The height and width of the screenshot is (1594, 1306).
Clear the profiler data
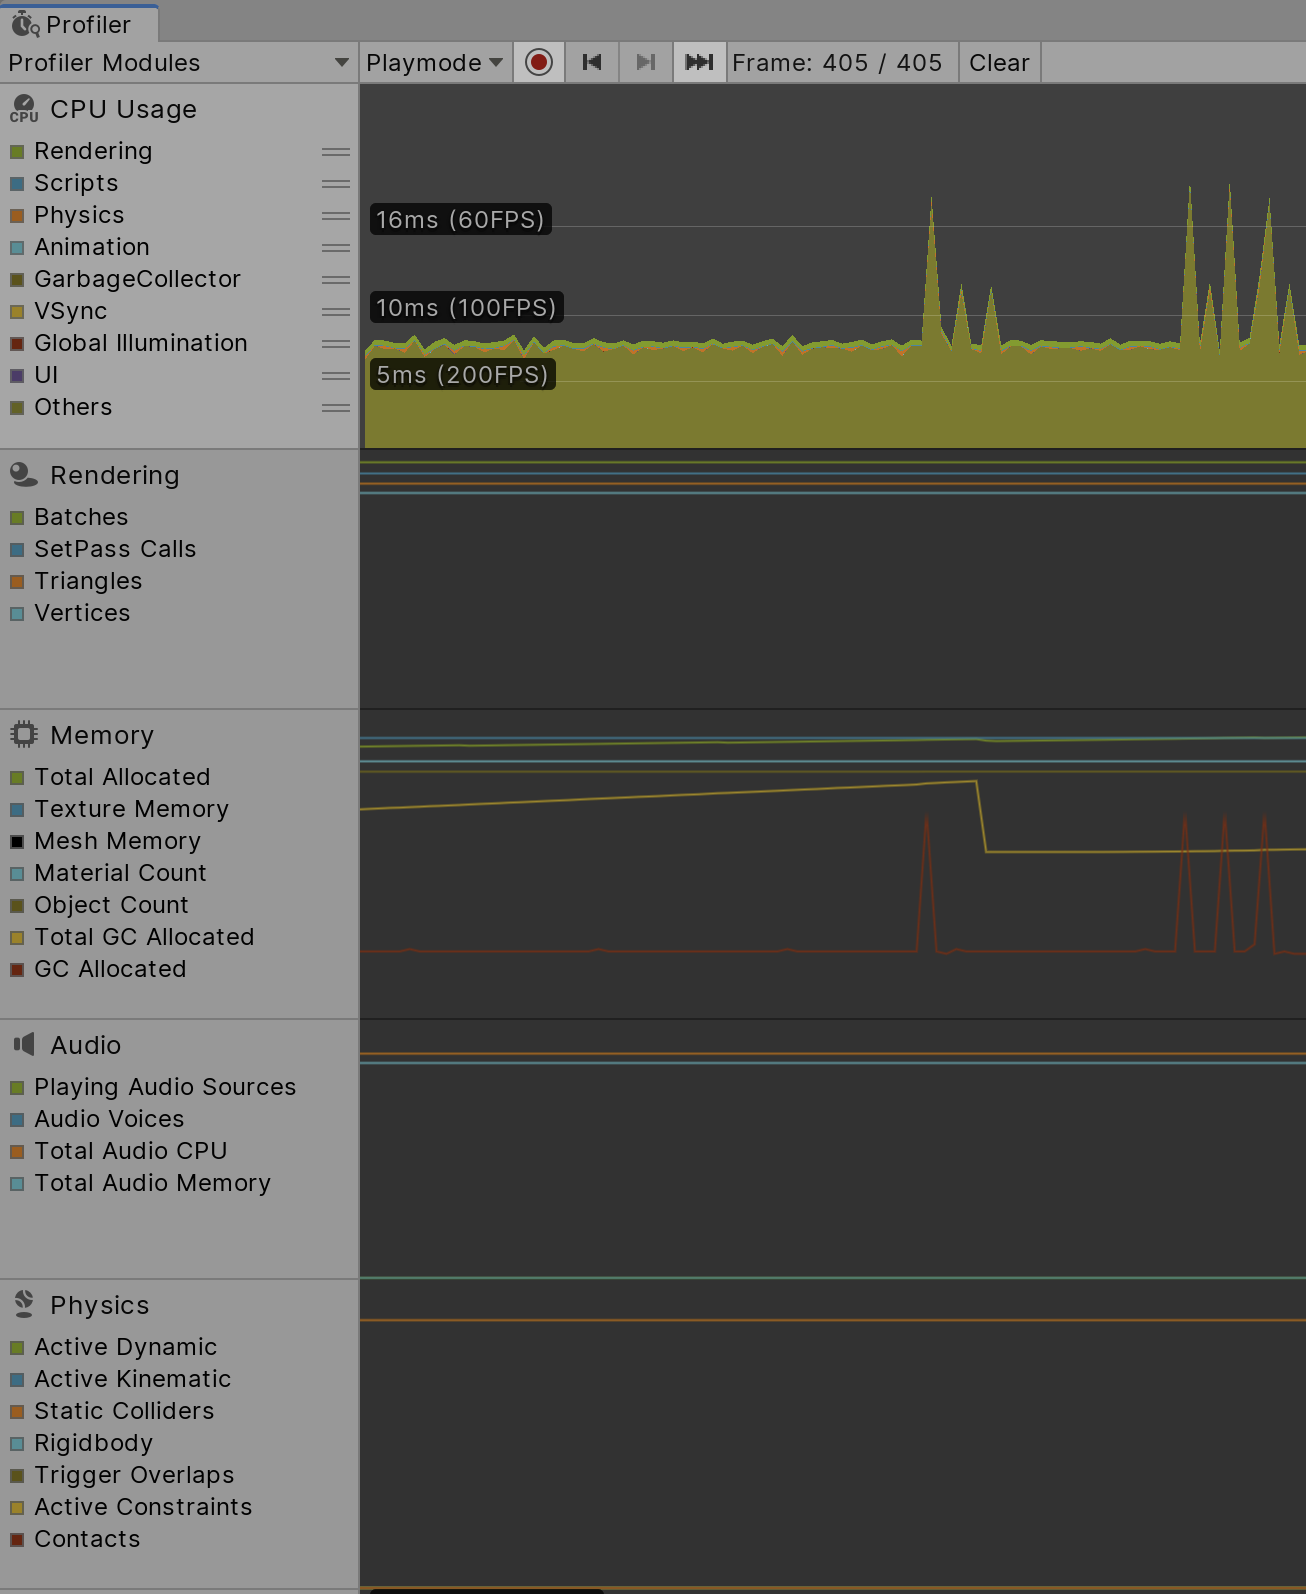pyautogui.click(x=999, y=62)
